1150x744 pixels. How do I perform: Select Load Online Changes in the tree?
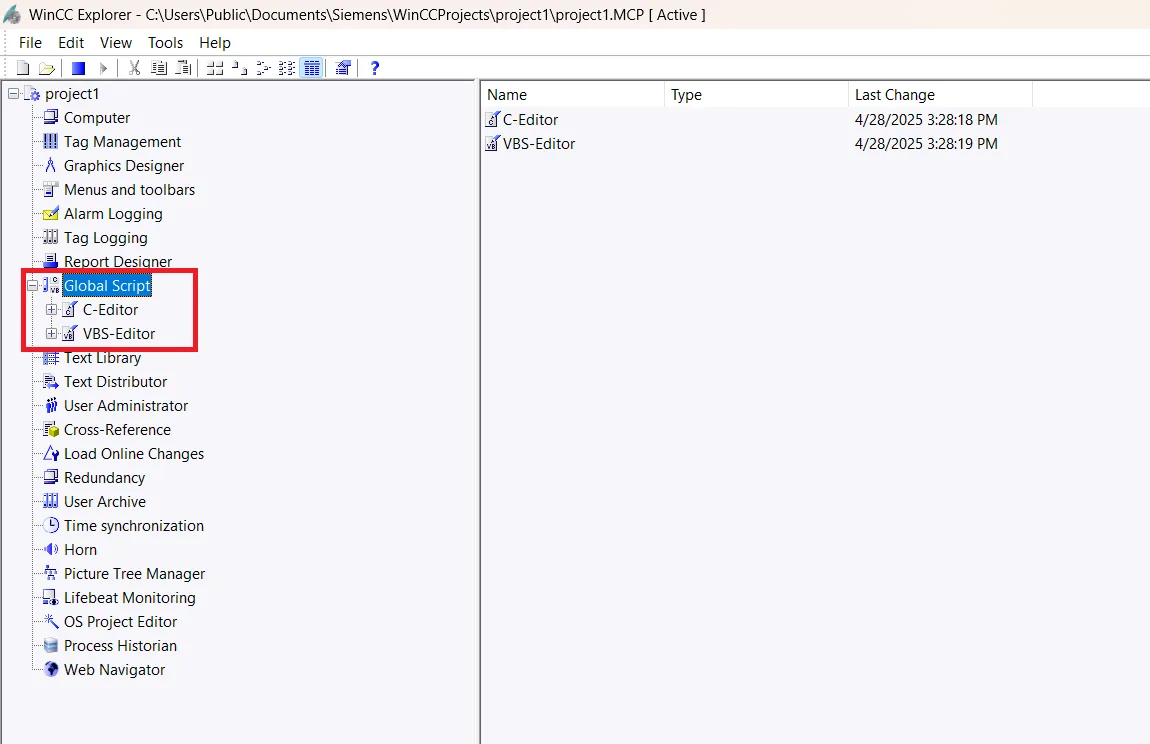(x=133, y=453)
